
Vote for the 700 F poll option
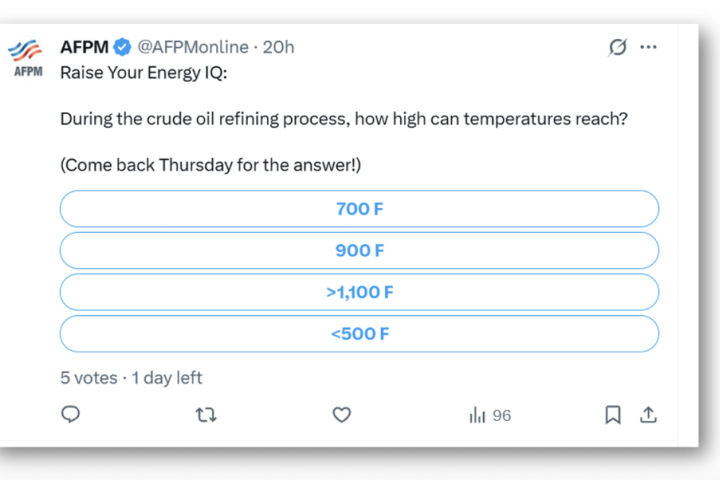(x=359, y=209)
